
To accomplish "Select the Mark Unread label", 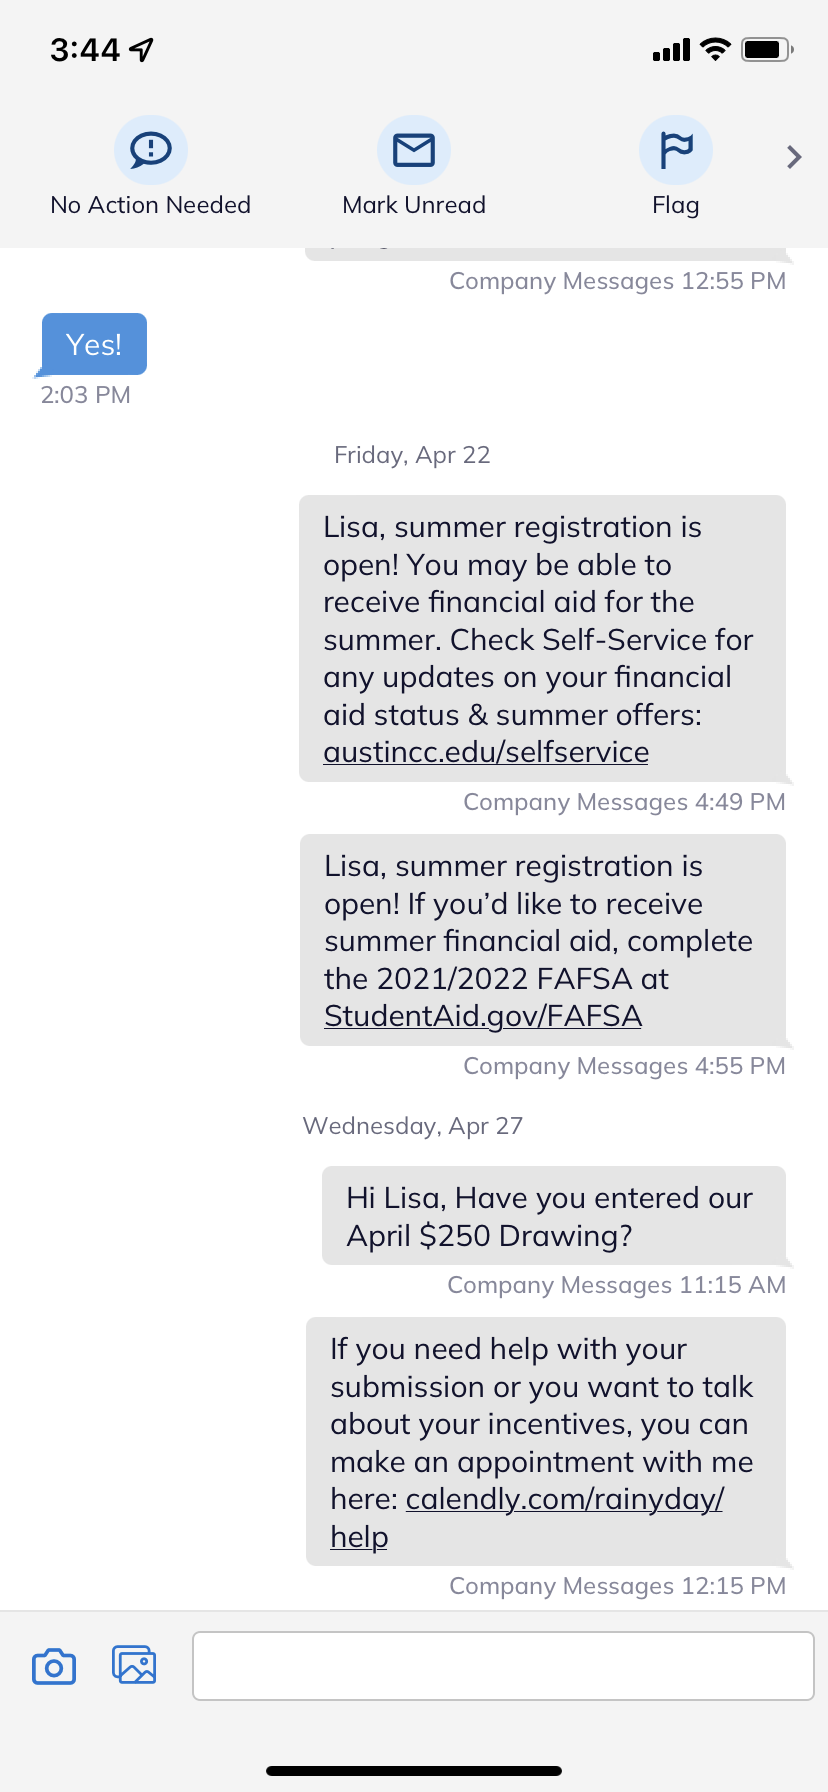I will (414, 205).
